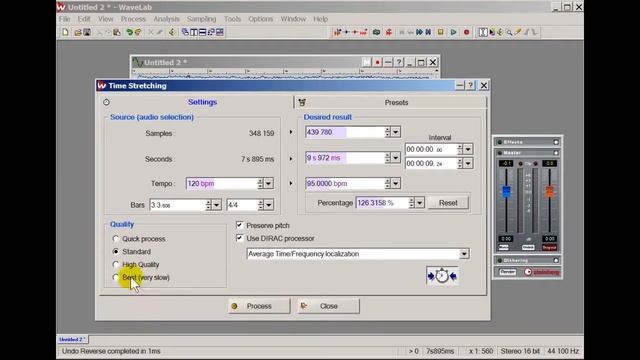Click the Percentage 126.3158 % field
The height and width of the screenshot is (360, 640).
click(x=382, y=203)
